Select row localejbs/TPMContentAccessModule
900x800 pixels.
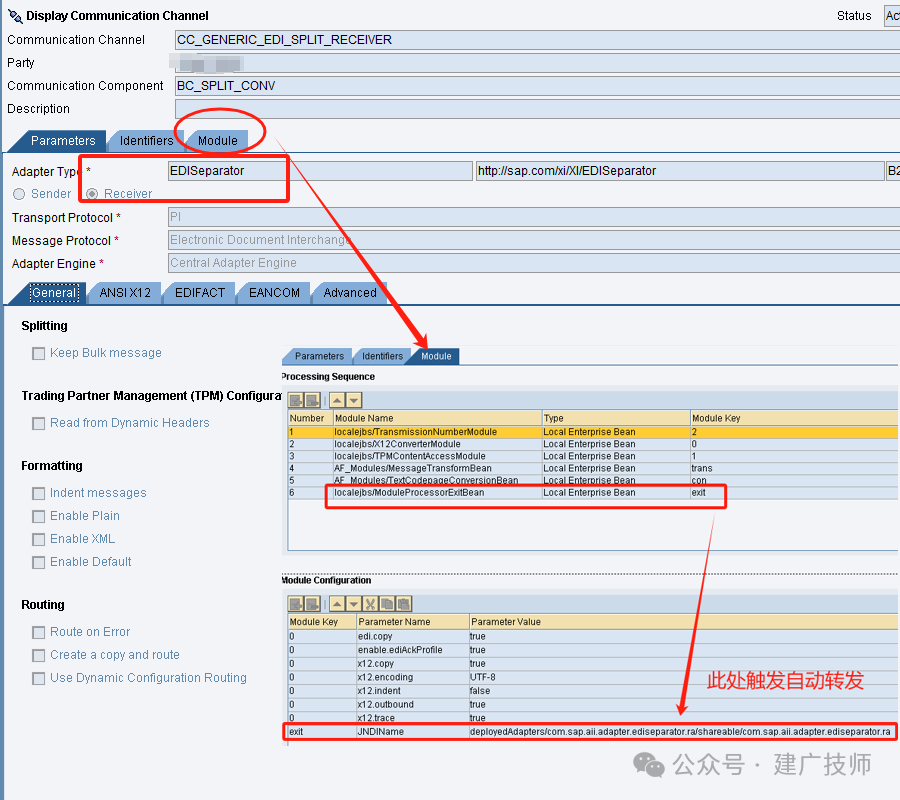point(593,456)
